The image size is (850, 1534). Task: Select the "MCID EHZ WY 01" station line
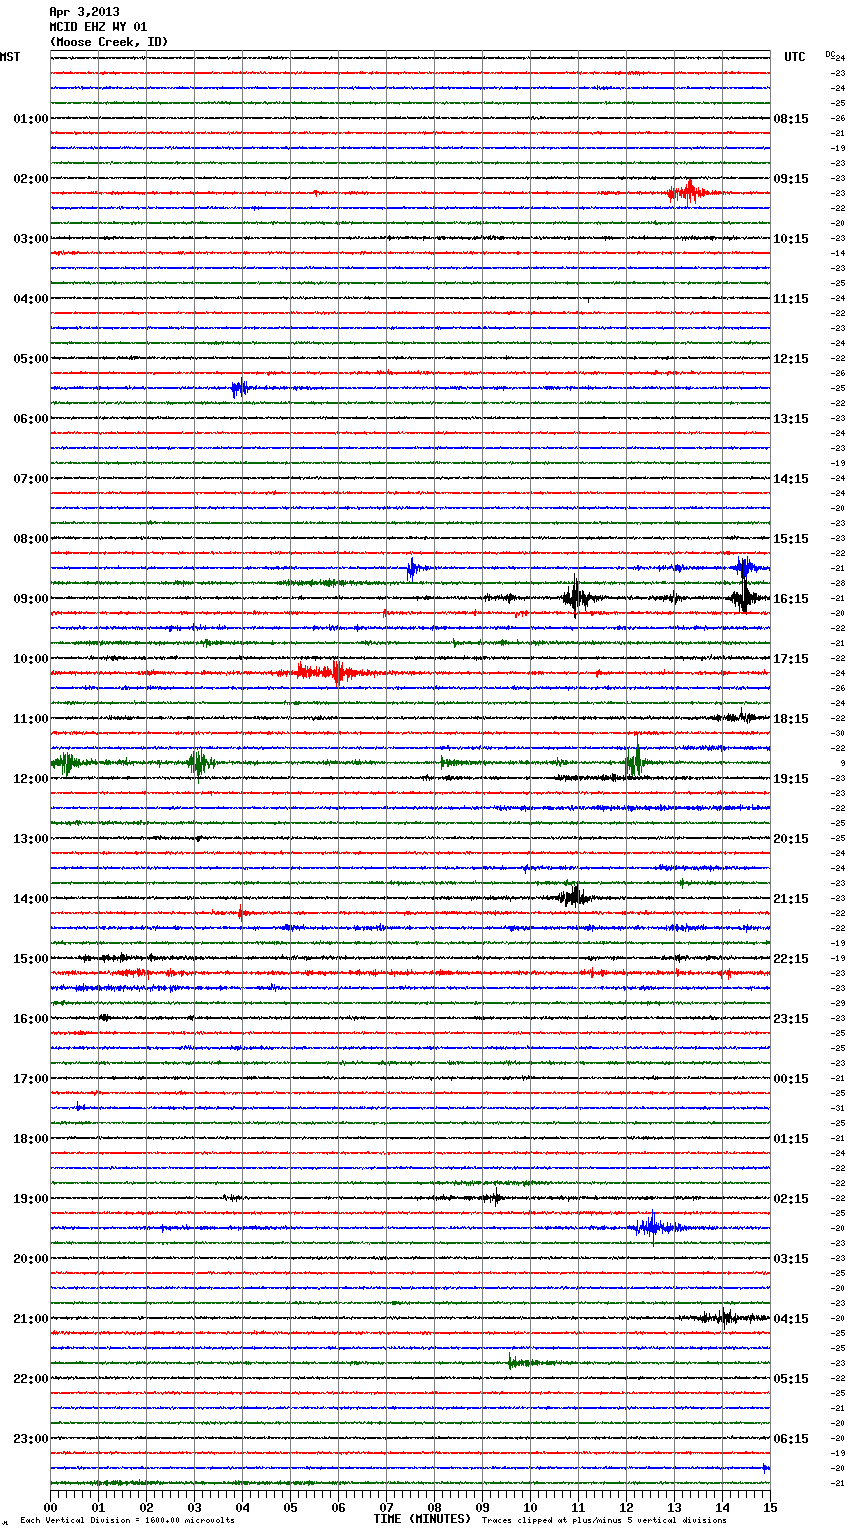coord(98,27)
